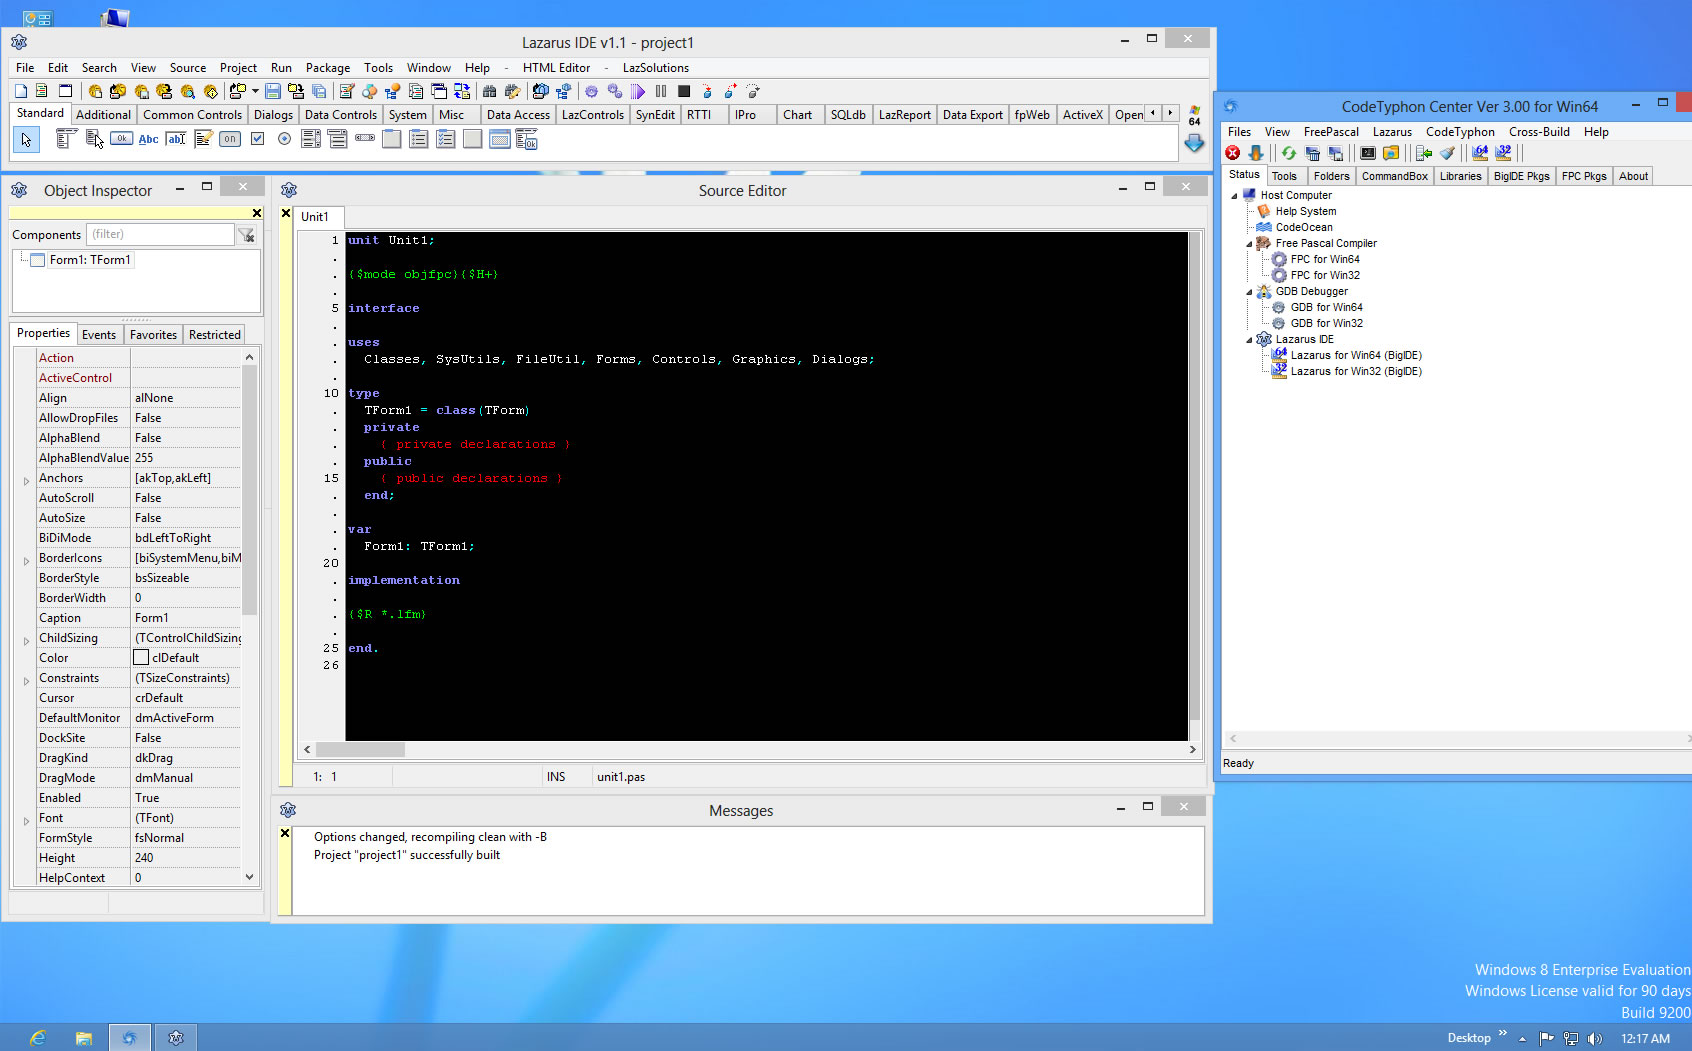This screenshot has width=1692, height=1051.
Task: Collapse the Free Pascal Compiler tree node
Action: (x=1249, y=244)
